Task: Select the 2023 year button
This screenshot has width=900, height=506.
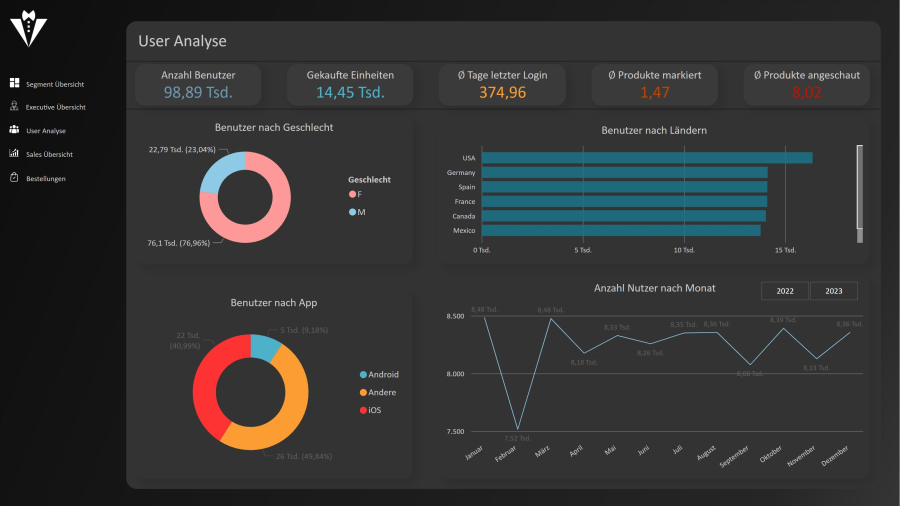Action: point(834,291)
